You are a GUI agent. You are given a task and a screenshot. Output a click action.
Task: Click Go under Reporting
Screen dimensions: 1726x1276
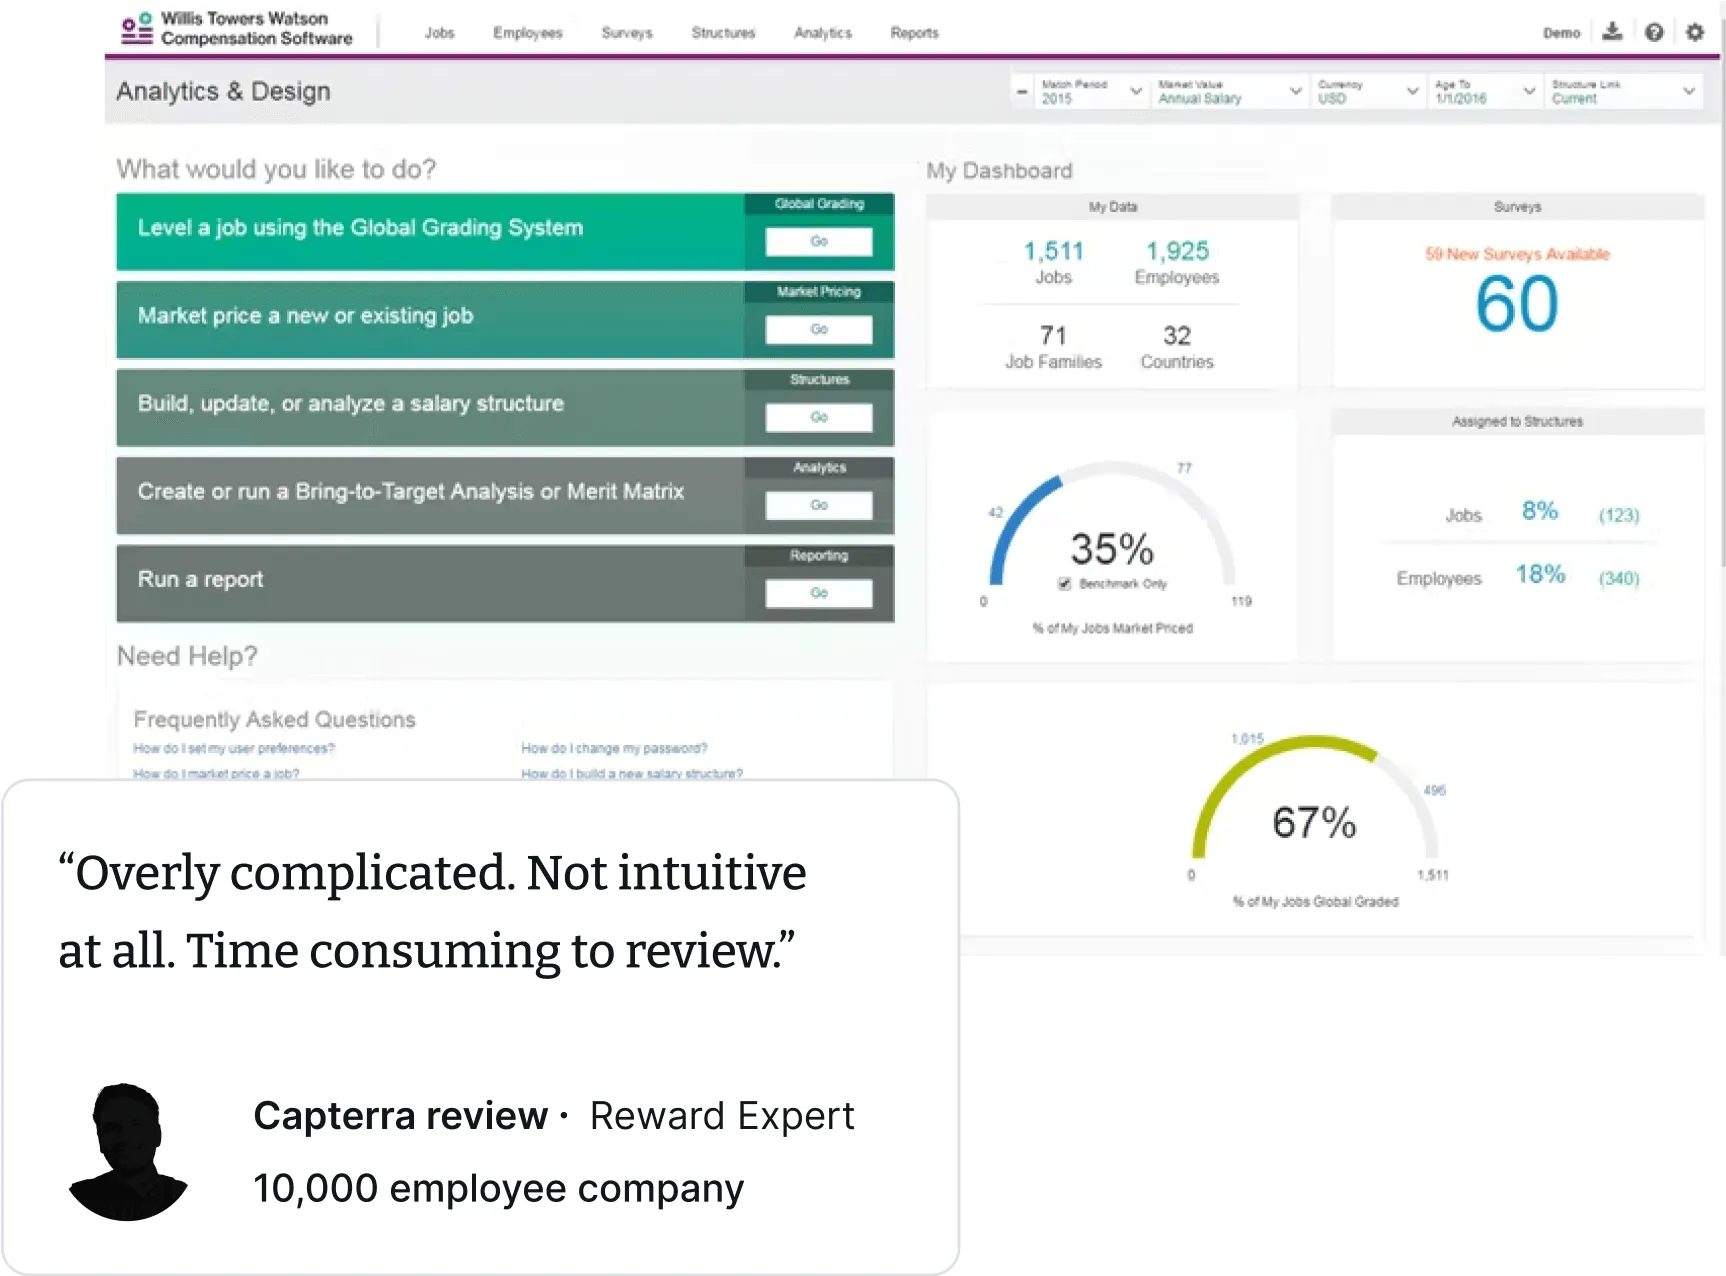coord(819,594)
